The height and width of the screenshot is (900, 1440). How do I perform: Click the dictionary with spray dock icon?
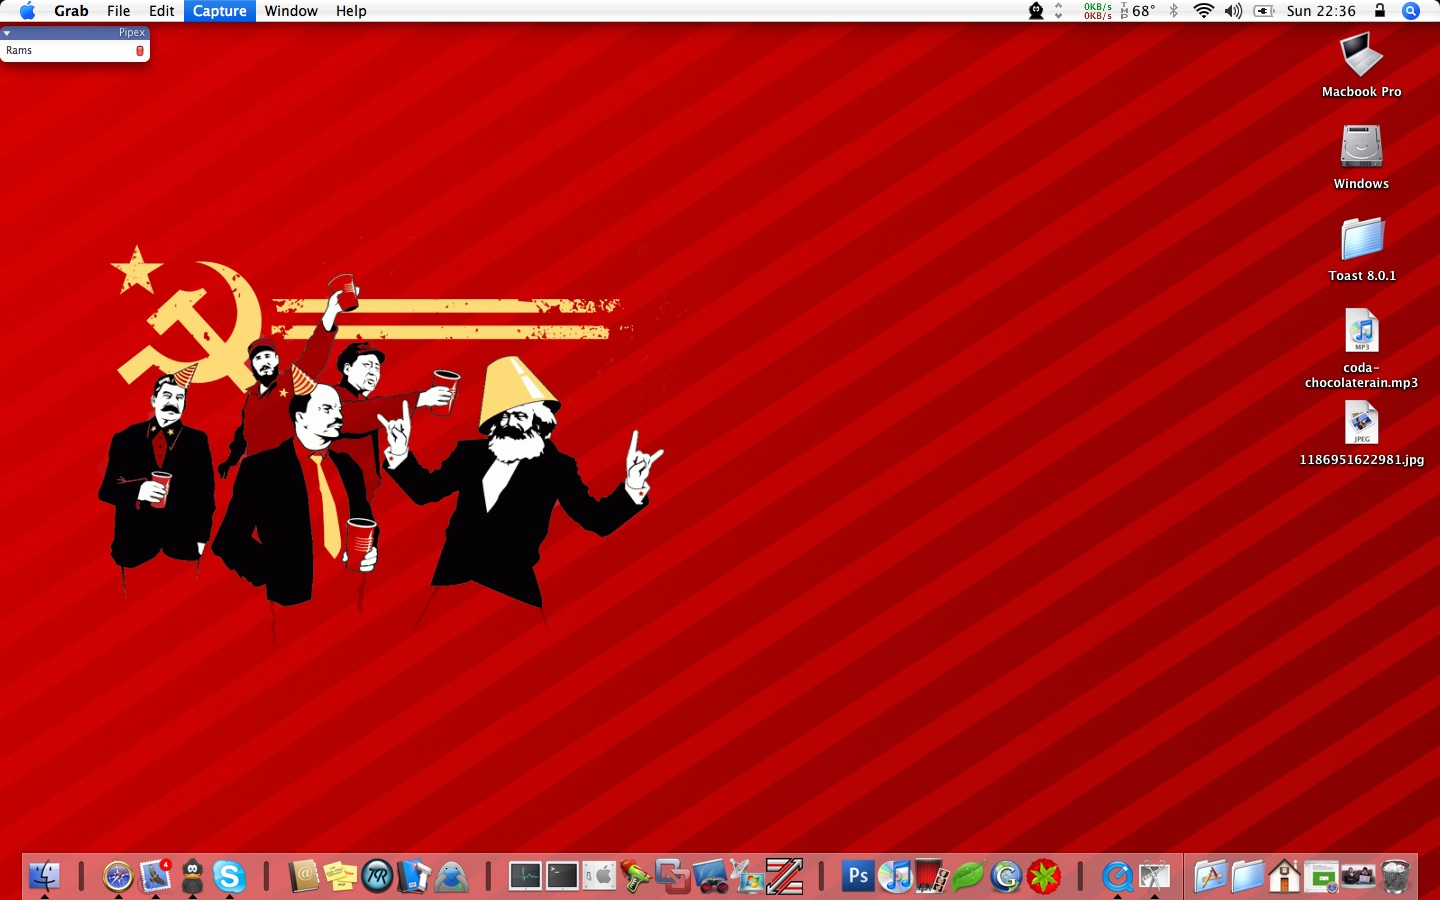414,877
